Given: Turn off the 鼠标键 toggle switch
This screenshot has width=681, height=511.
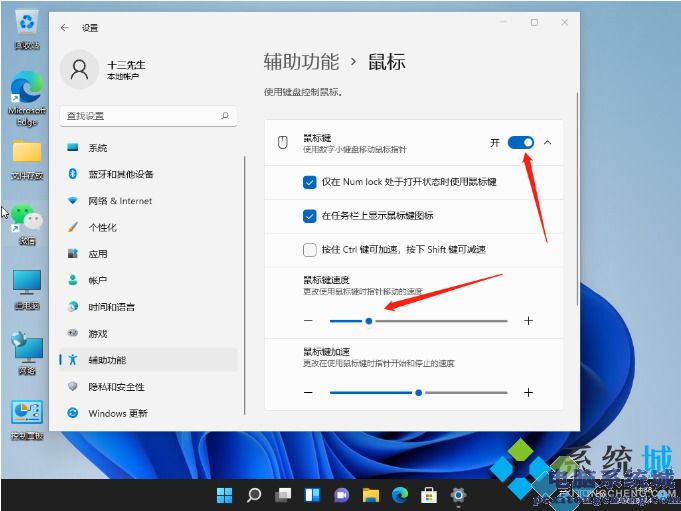Looking at the screenshot, I should pos(521,142).
